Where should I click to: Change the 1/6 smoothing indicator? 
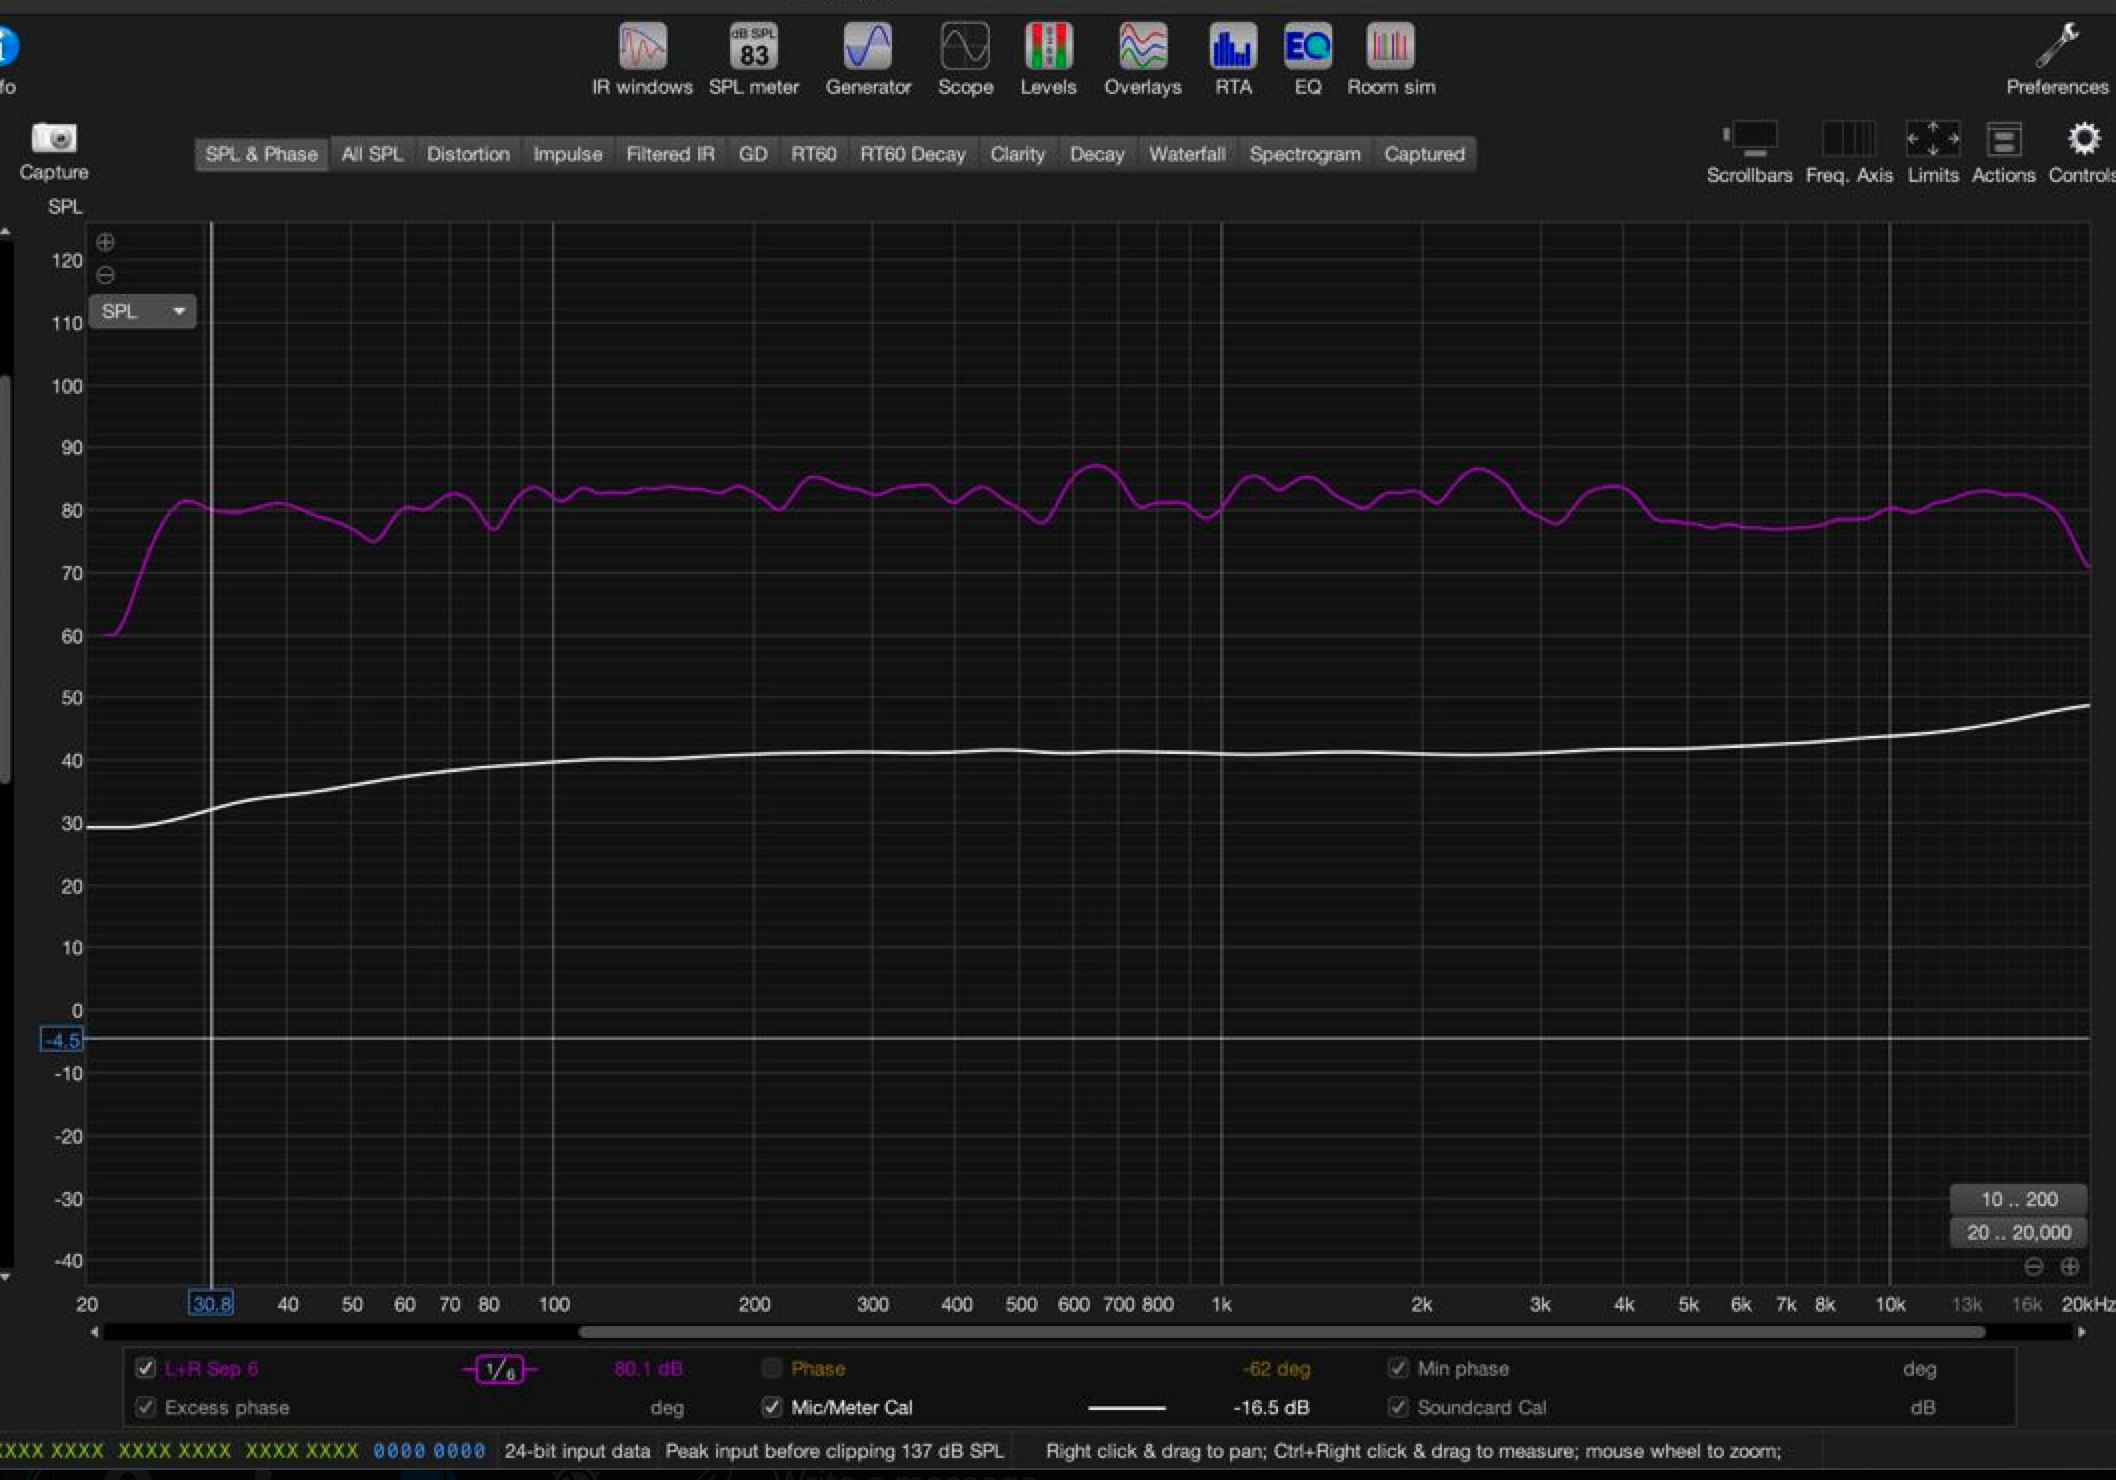499,1369
